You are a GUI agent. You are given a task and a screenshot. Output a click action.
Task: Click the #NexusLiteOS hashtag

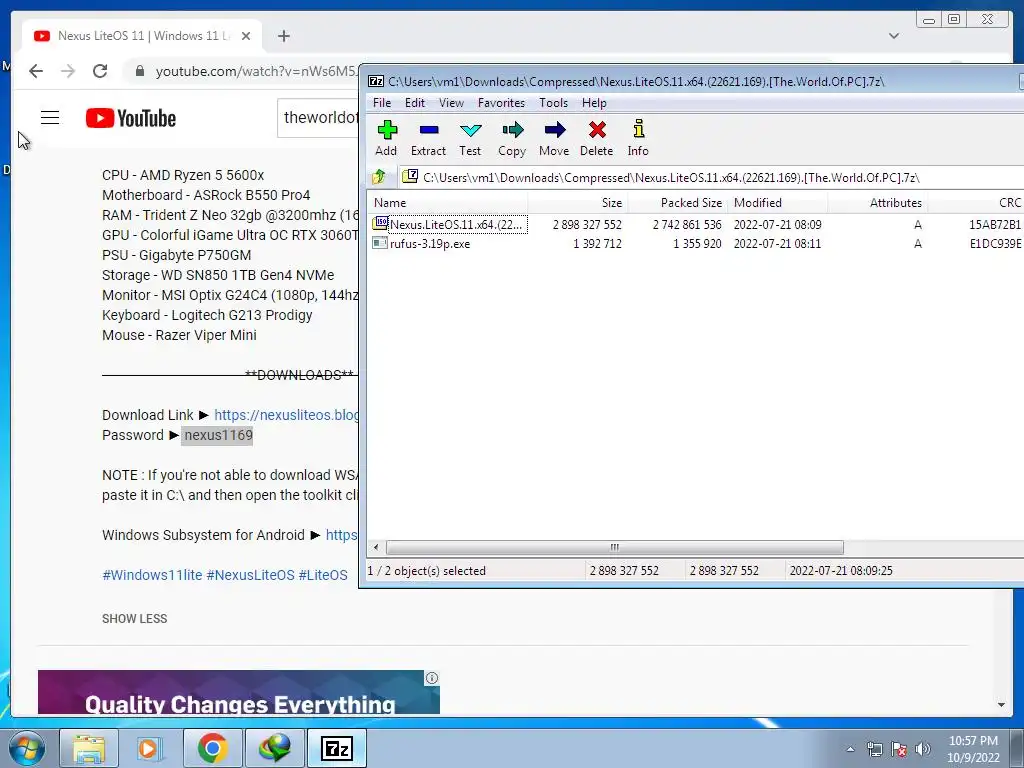[x=251, y=575]
